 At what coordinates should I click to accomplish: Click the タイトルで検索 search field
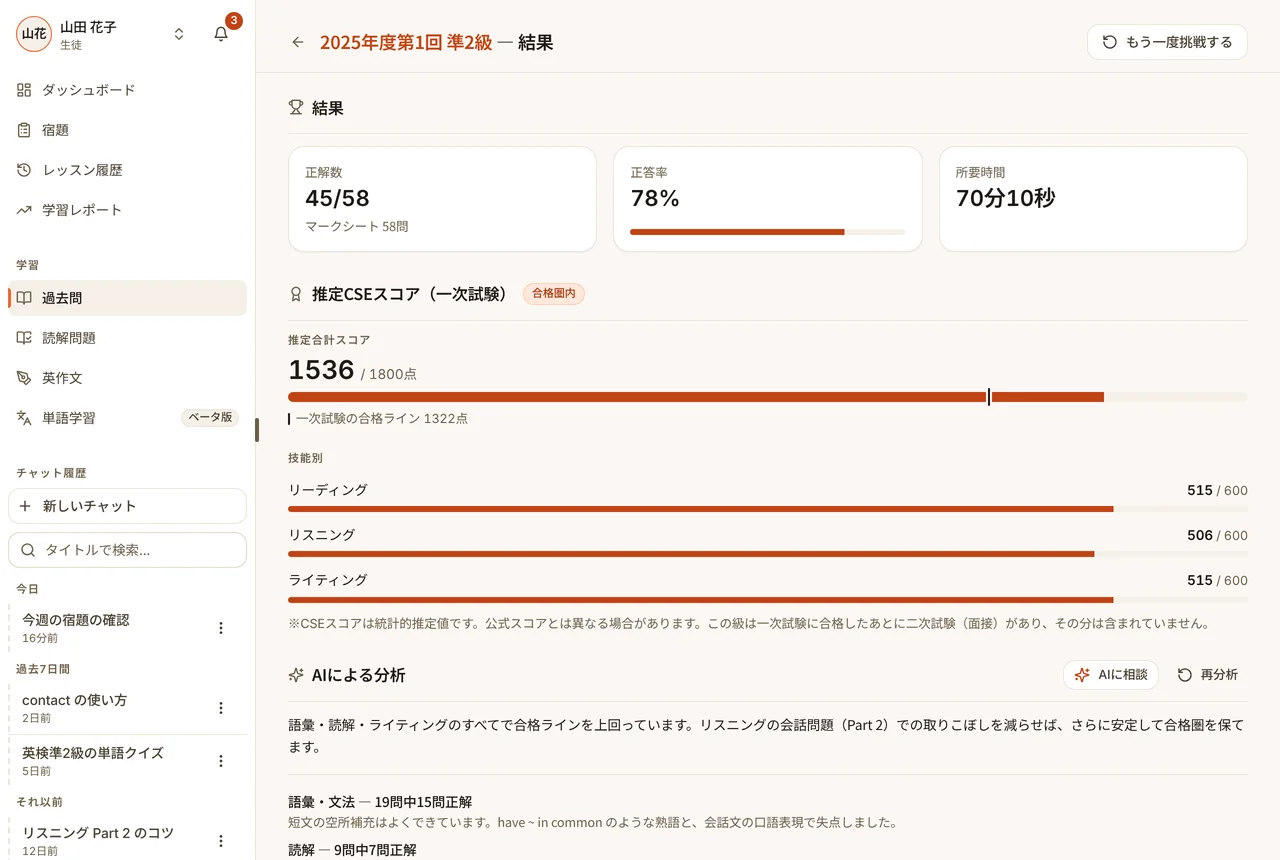pos(127,550)
